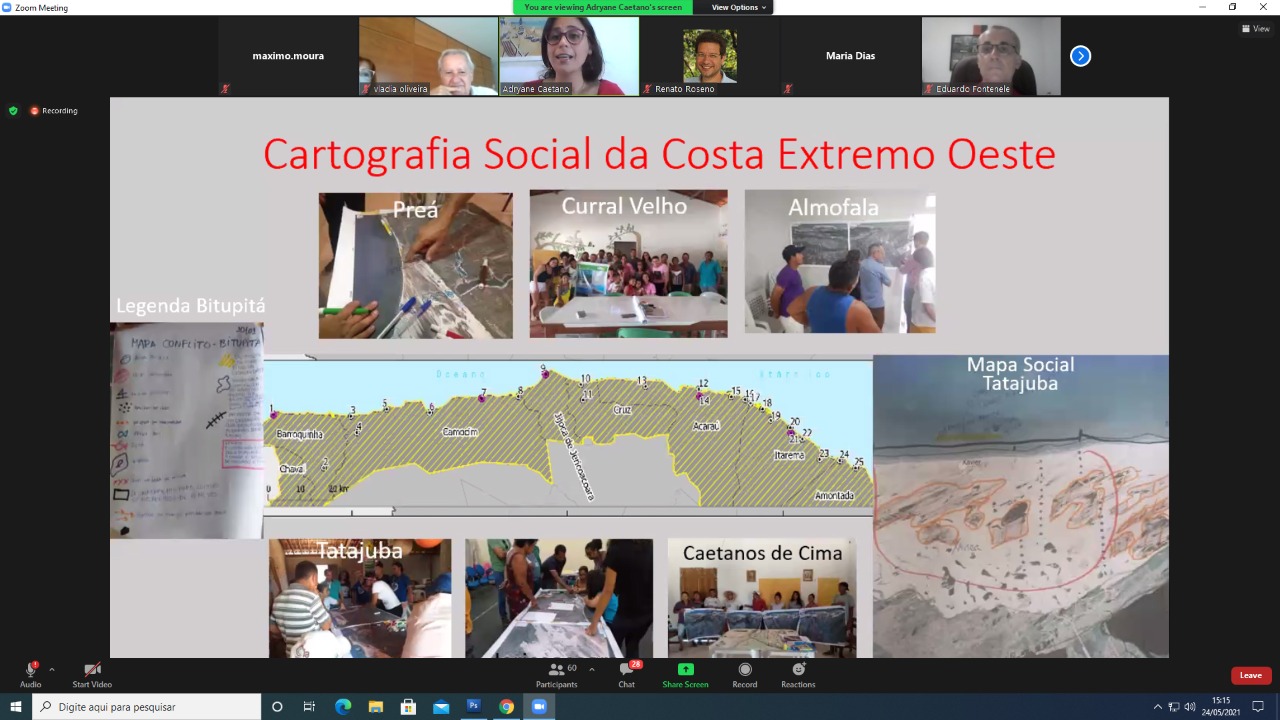
Task: Expand audio settings arrow beside Audio
Action: click(52, 669)
